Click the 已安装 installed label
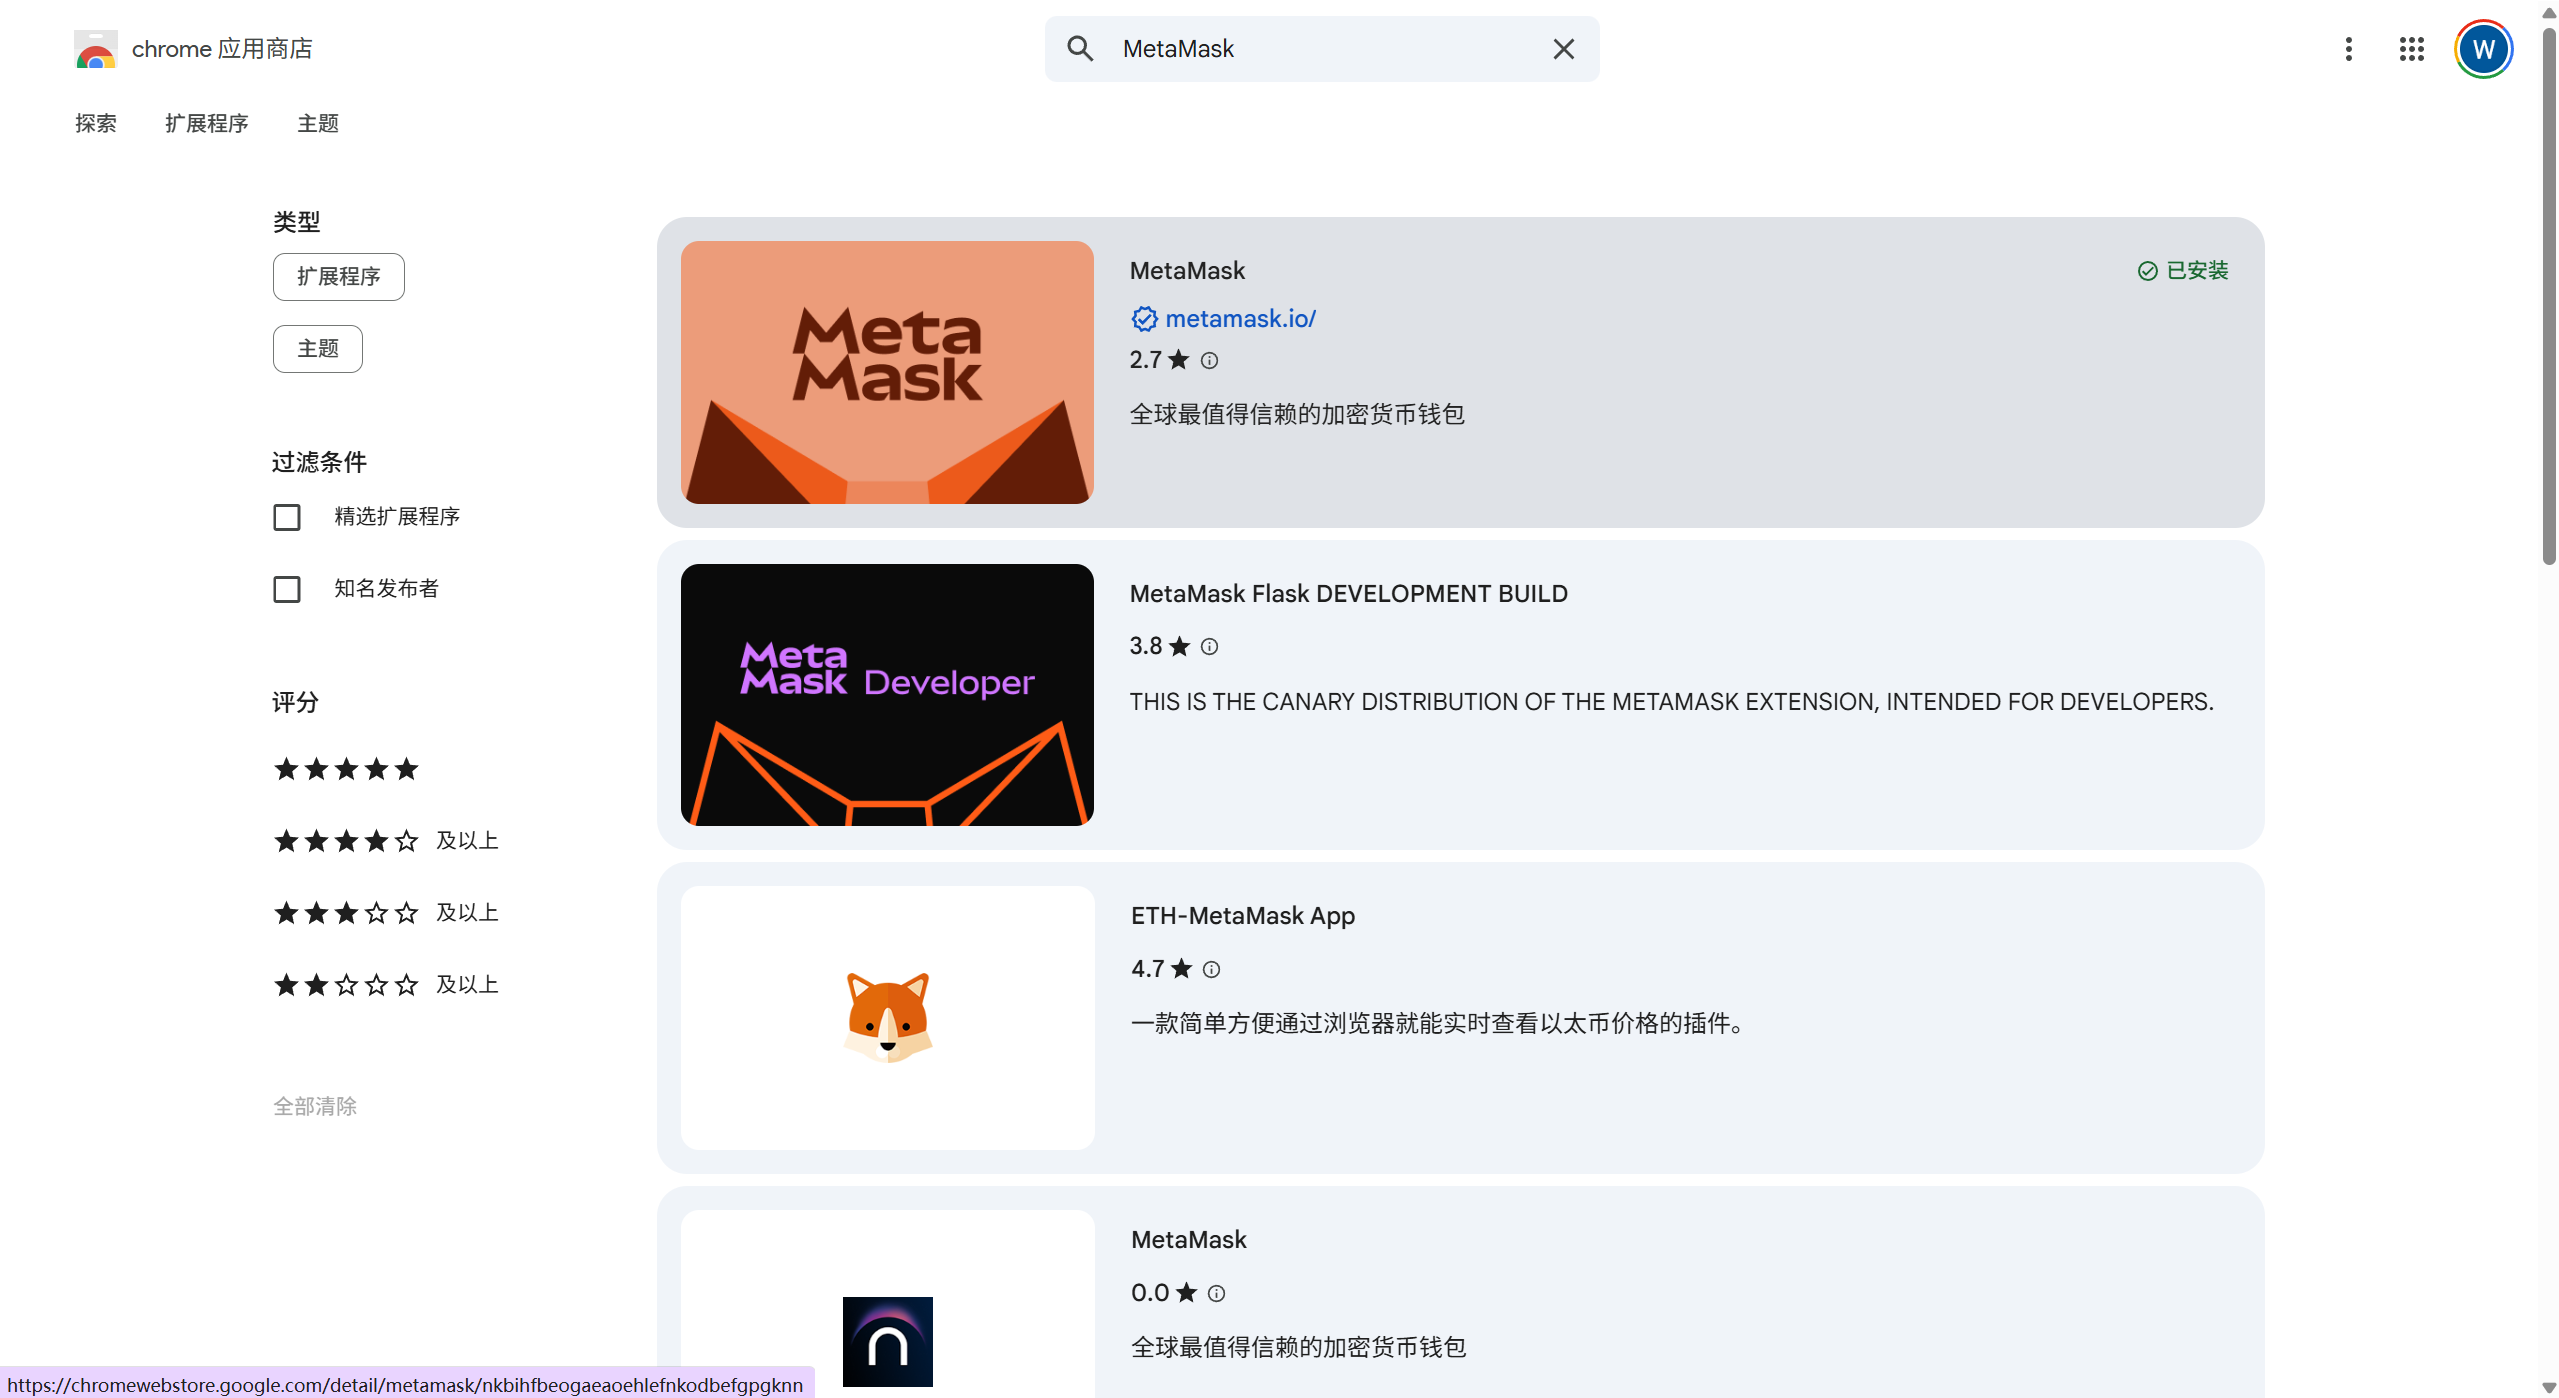 coord(2197,271)
